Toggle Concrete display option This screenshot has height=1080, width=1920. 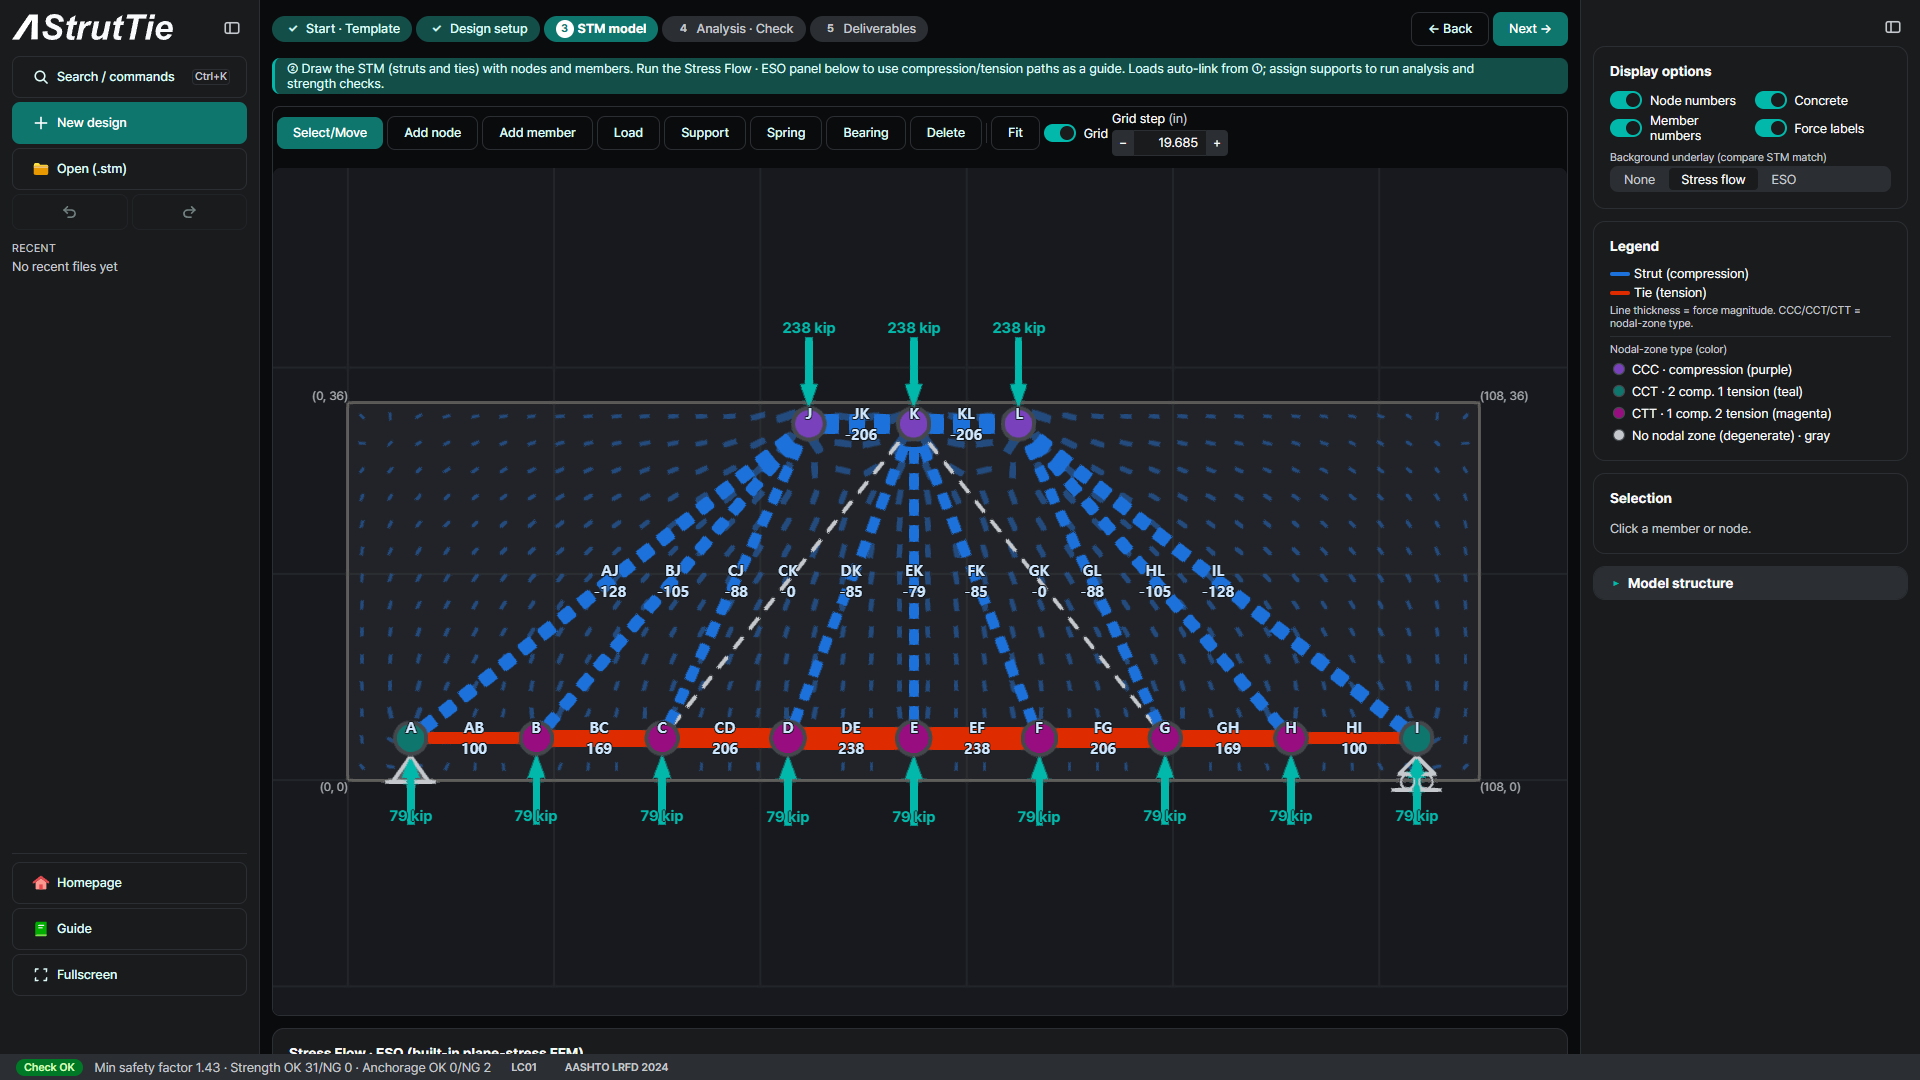pos(1771,100)
